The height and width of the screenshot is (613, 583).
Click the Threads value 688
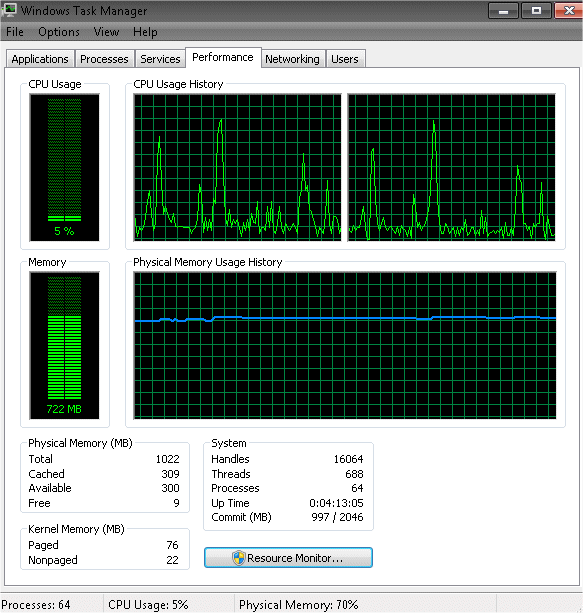(354, 474)
